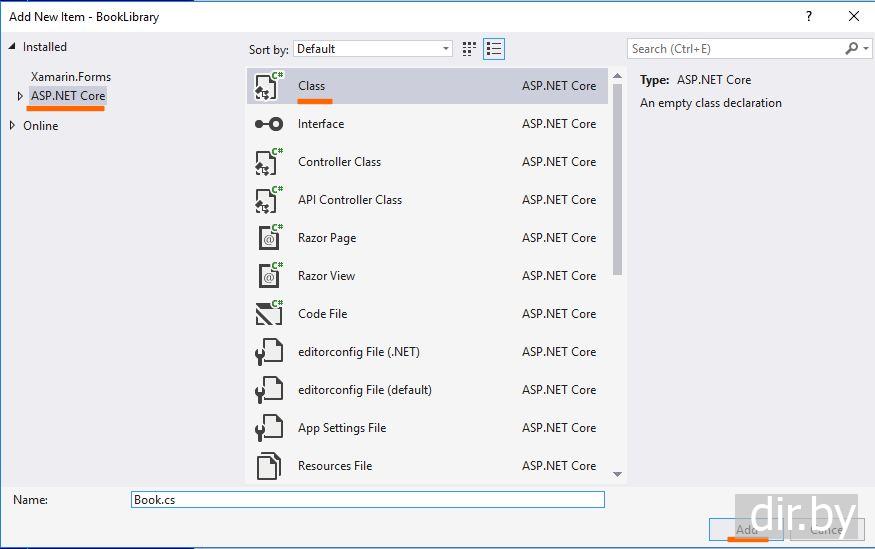Choose the Controller Class icon
This screenshot has width=875, height=549.
coord(268,162)
